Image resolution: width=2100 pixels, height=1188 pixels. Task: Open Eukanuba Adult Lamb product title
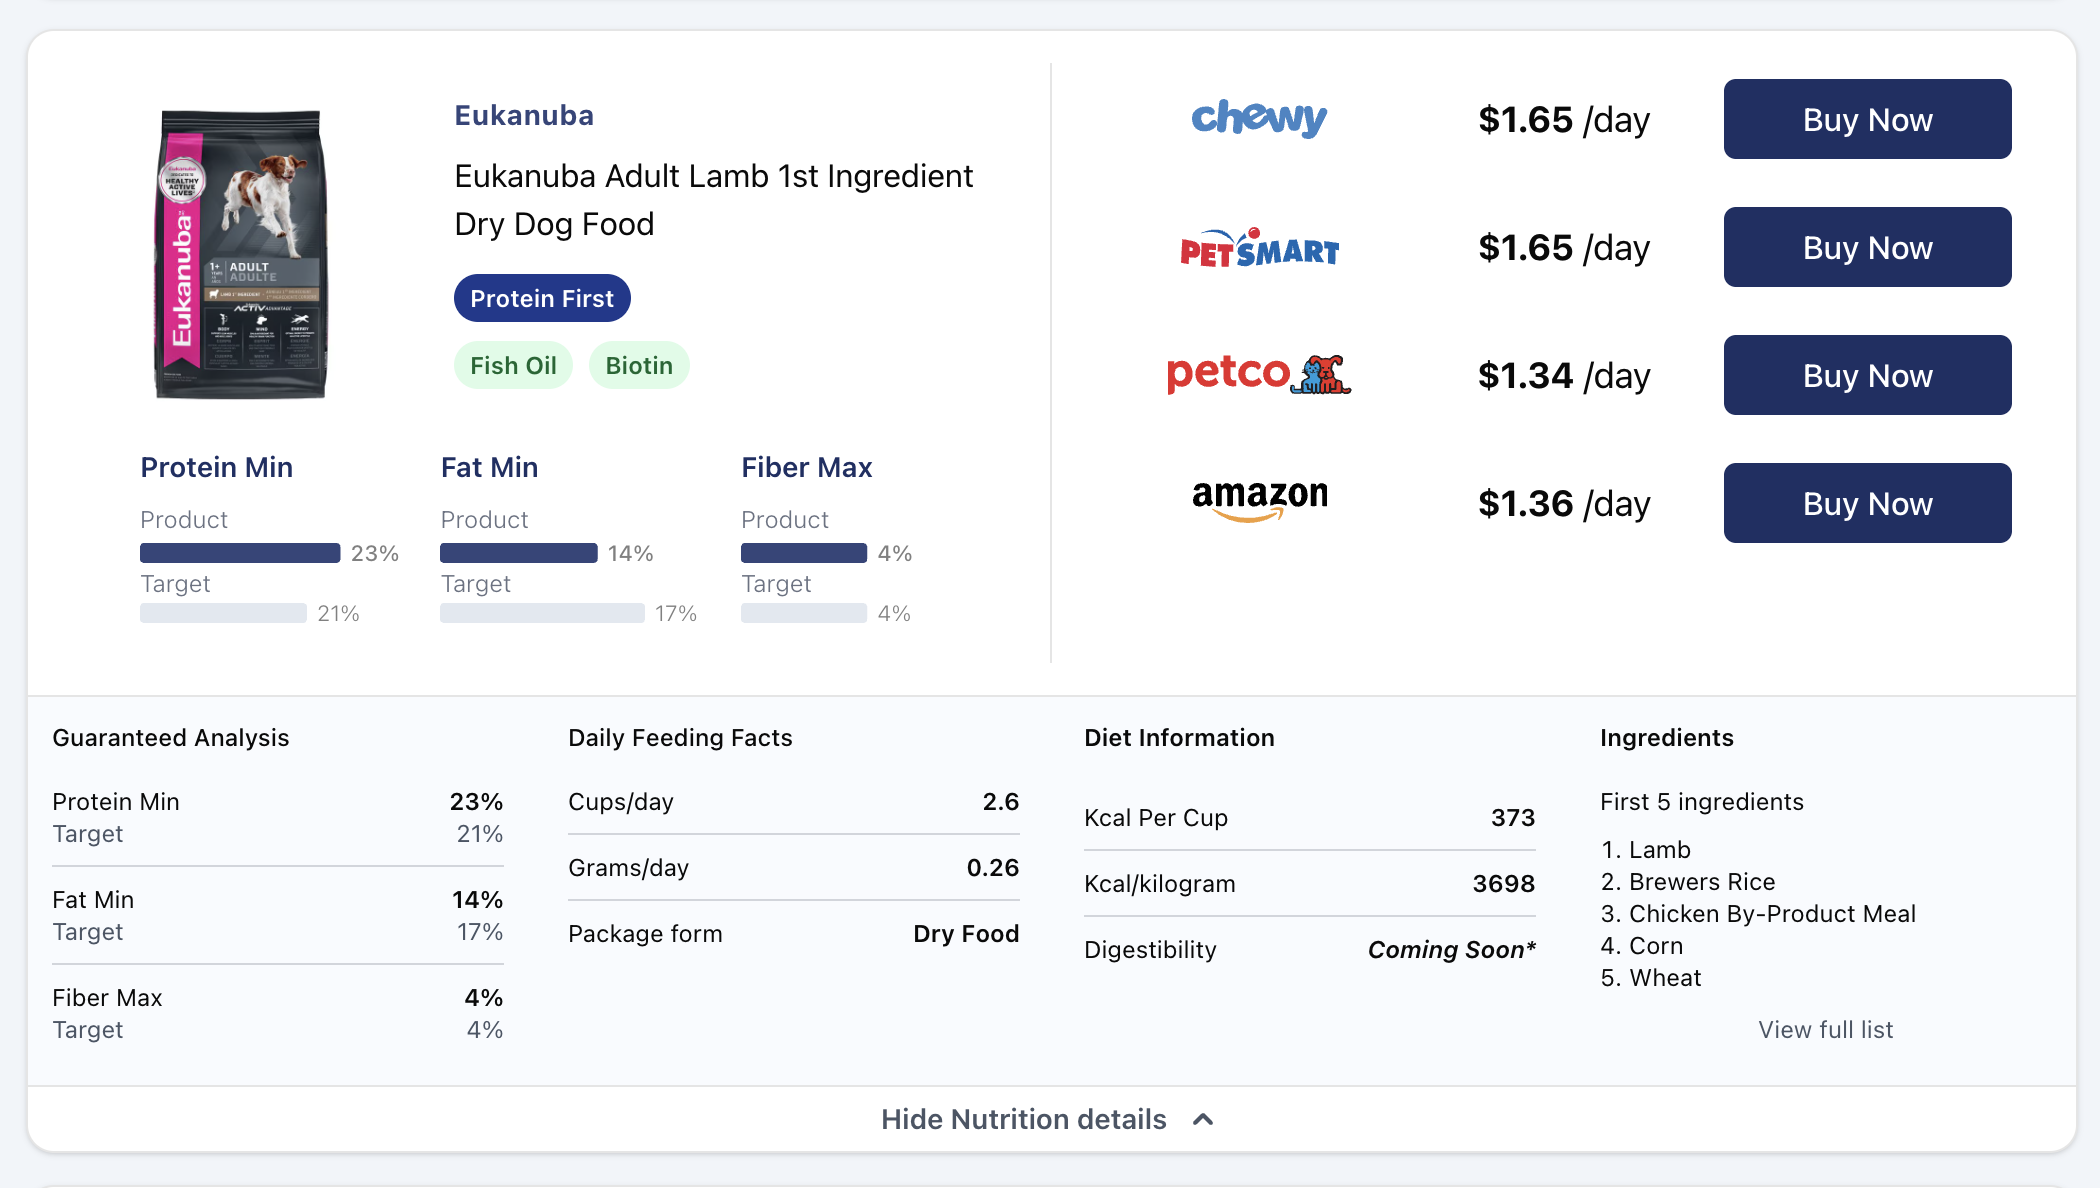tap(713, 199)
